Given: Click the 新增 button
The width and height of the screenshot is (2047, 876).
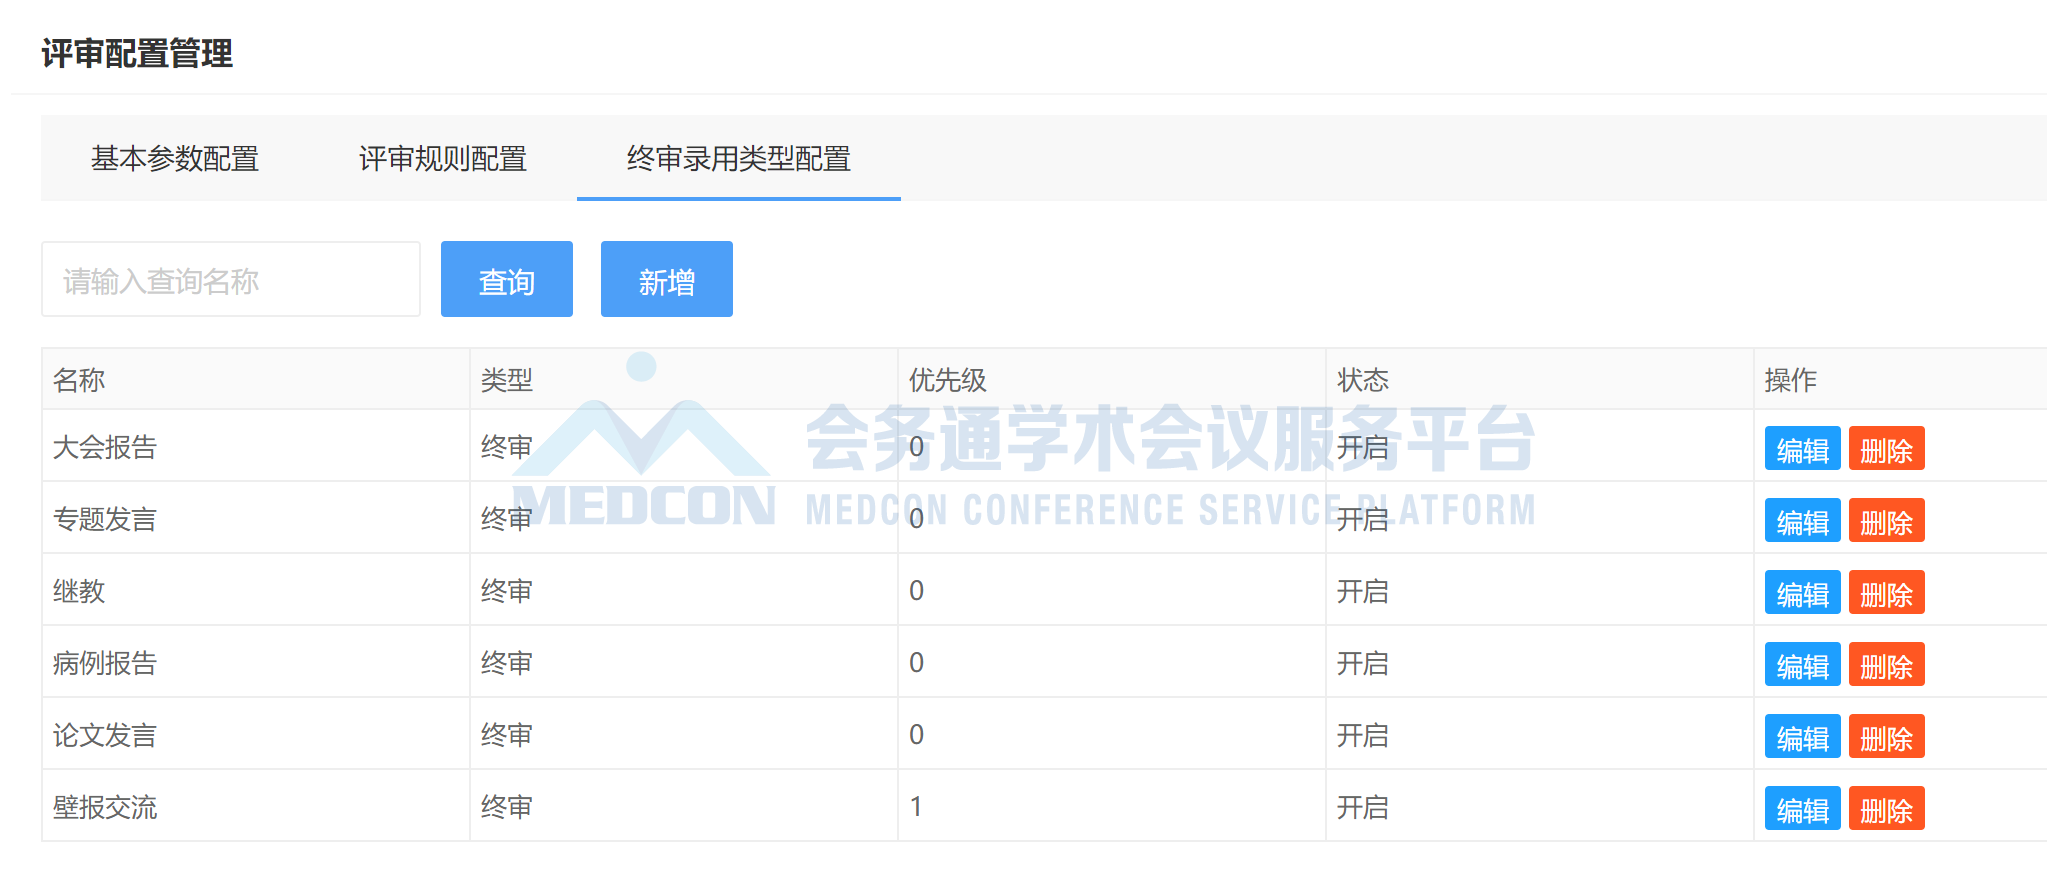Looking at the screenshot, I should click(666, 280).
